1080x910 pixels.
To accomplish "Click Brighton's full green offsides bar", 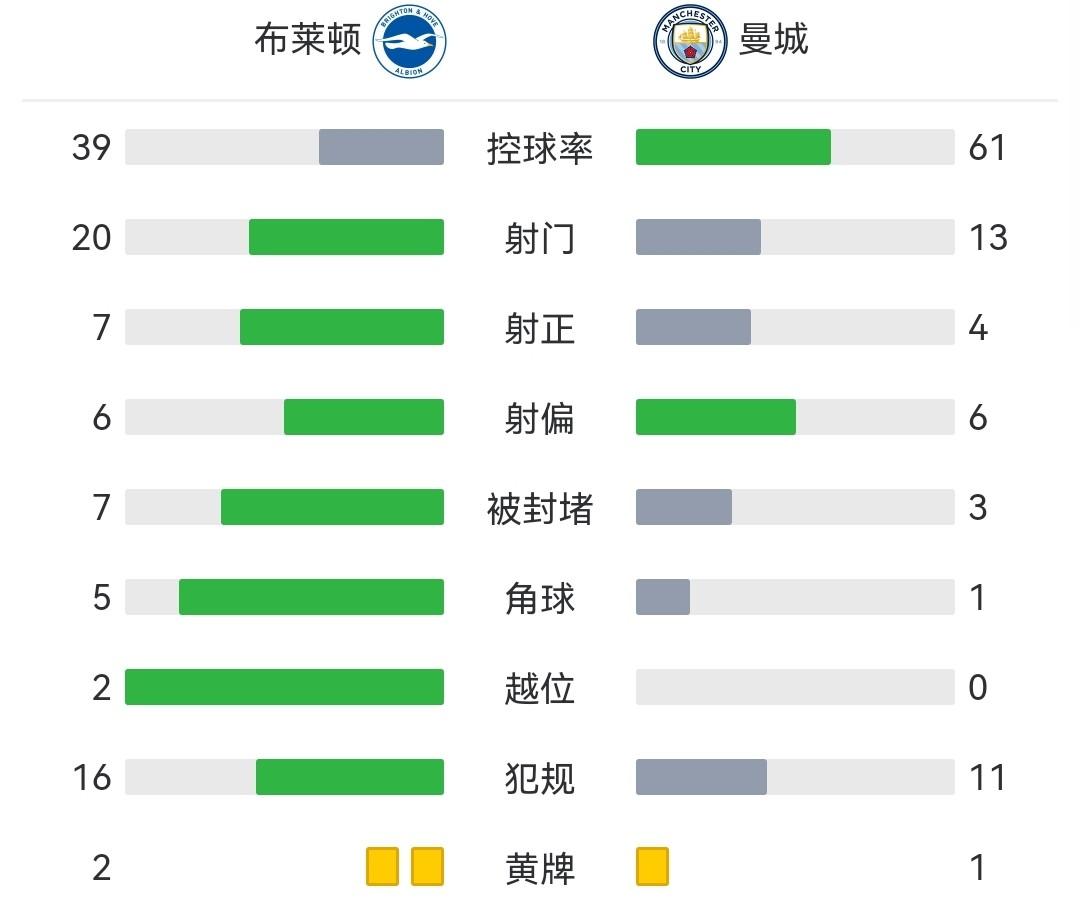I will (284, 687).
